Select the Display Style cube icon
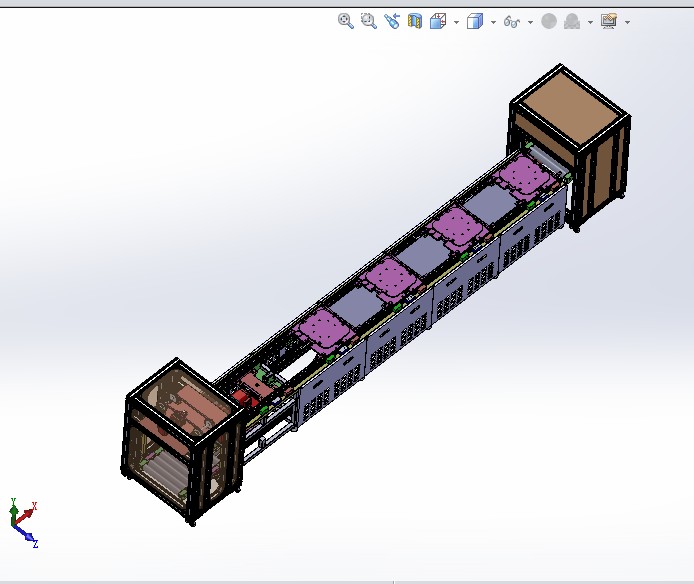Screen dimensions: 694x584 click(x=475, y=21)
